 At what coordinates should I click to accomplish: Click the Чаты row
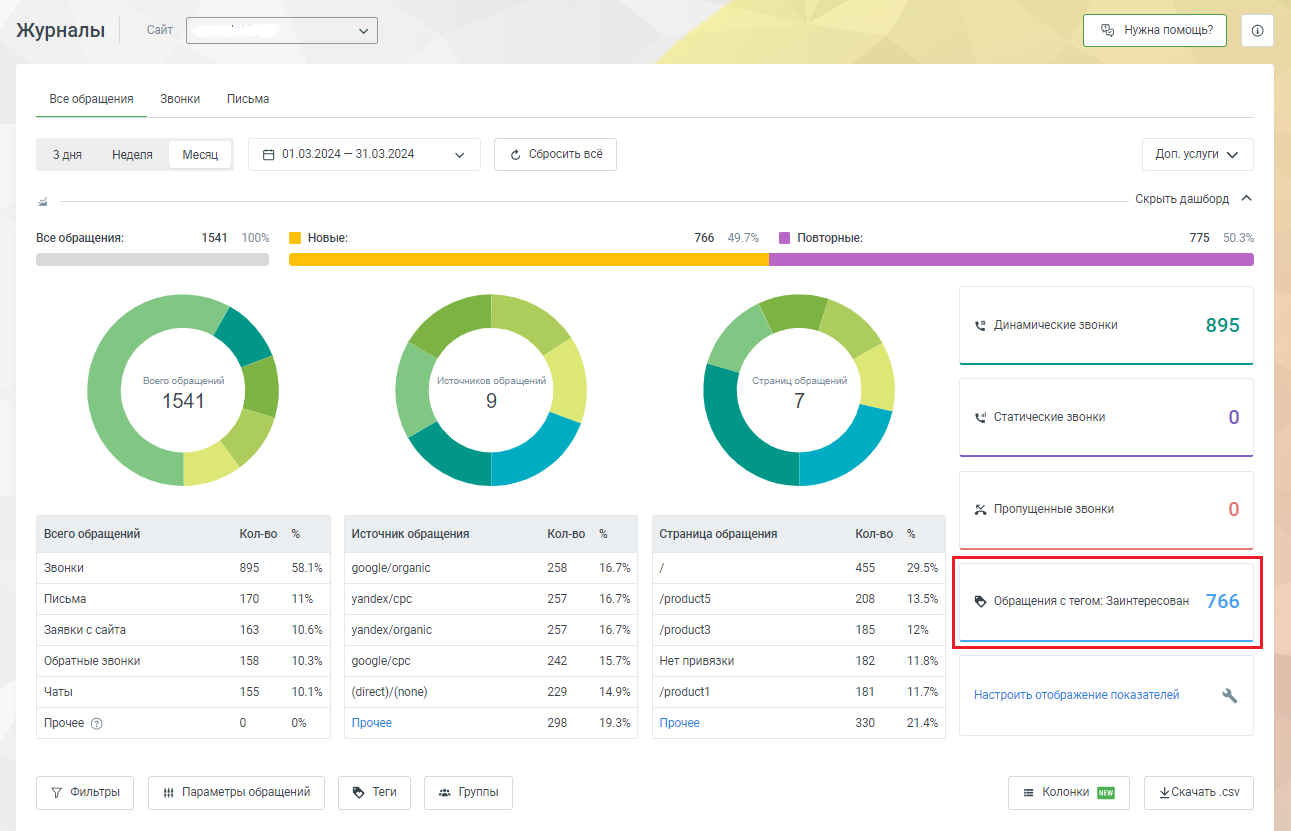(x=183, y=692)
